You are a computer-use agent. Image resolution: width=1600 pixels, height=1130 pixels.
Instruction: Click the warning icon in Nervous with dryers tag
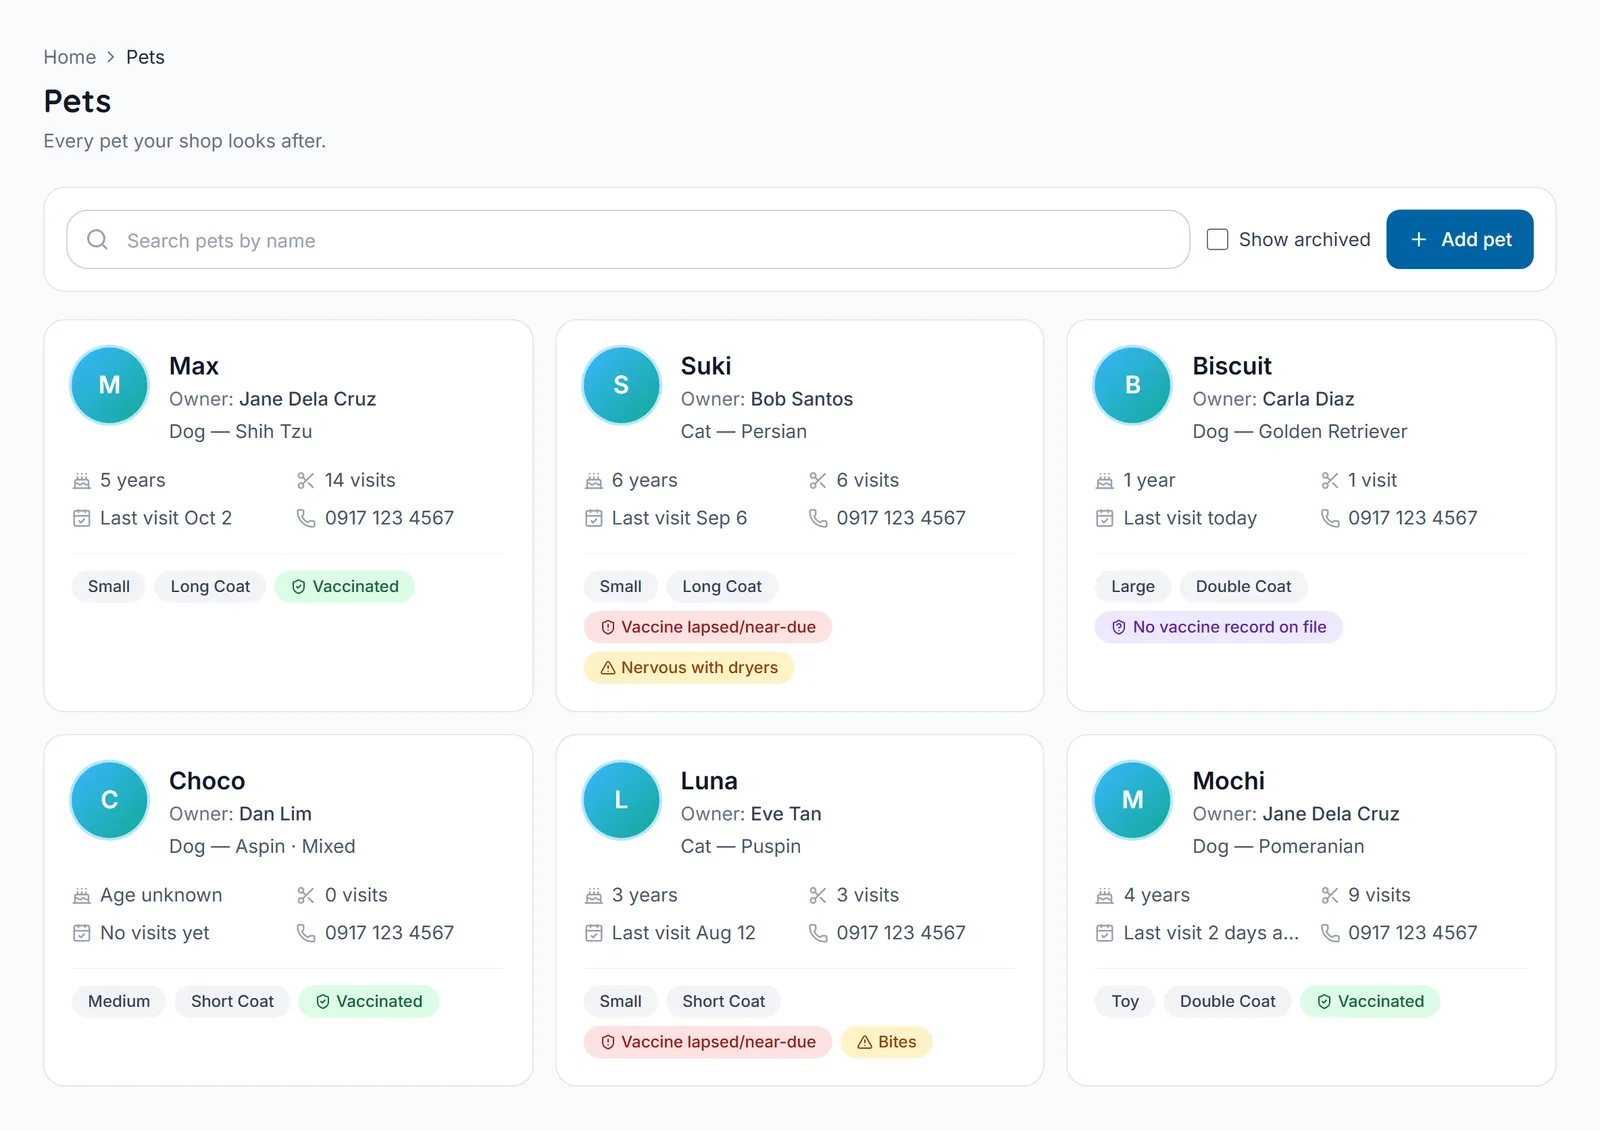tap(608, 668)
